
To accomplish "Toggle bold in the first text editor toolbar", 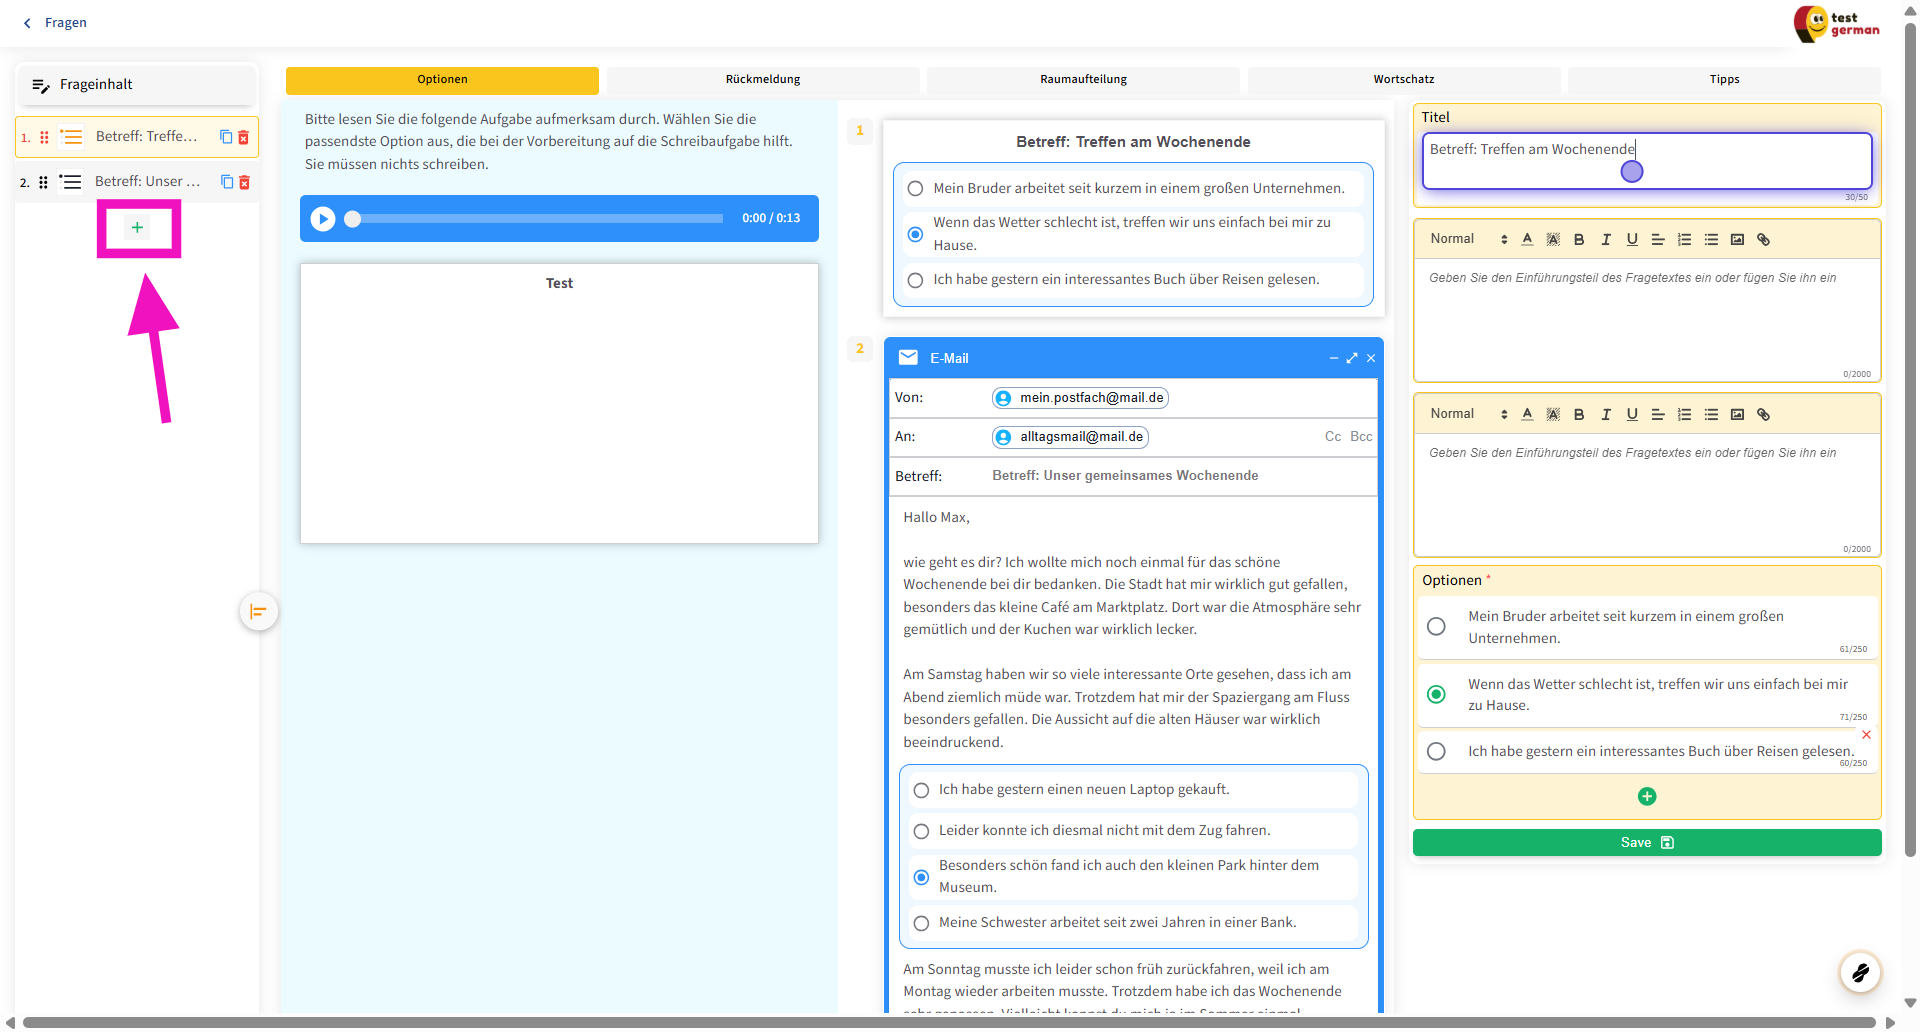I will tap(1579, 240).
